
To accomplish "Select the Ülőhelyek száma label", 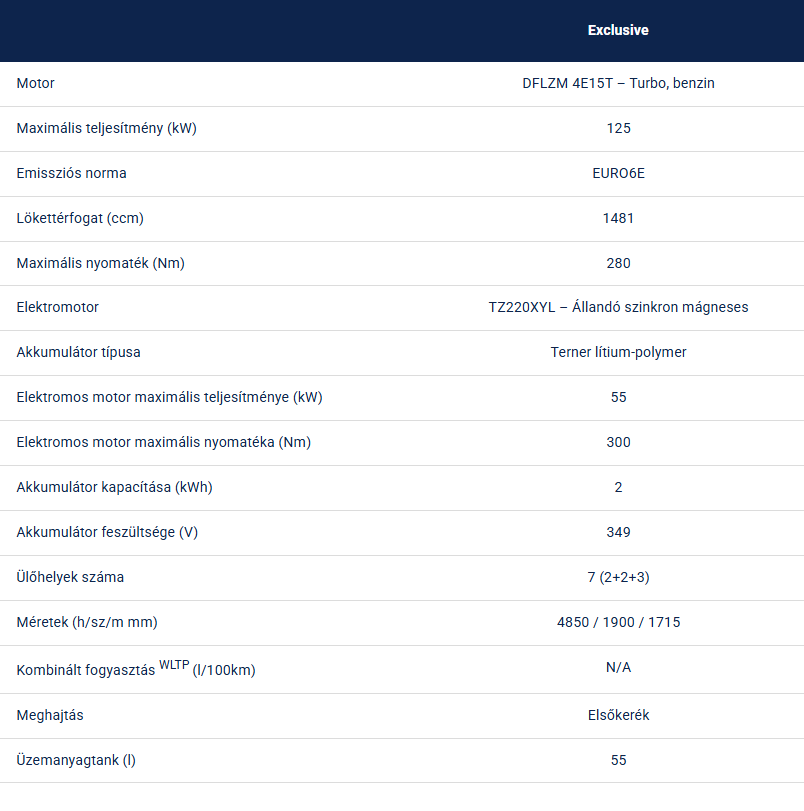I will tap(70, 577).
